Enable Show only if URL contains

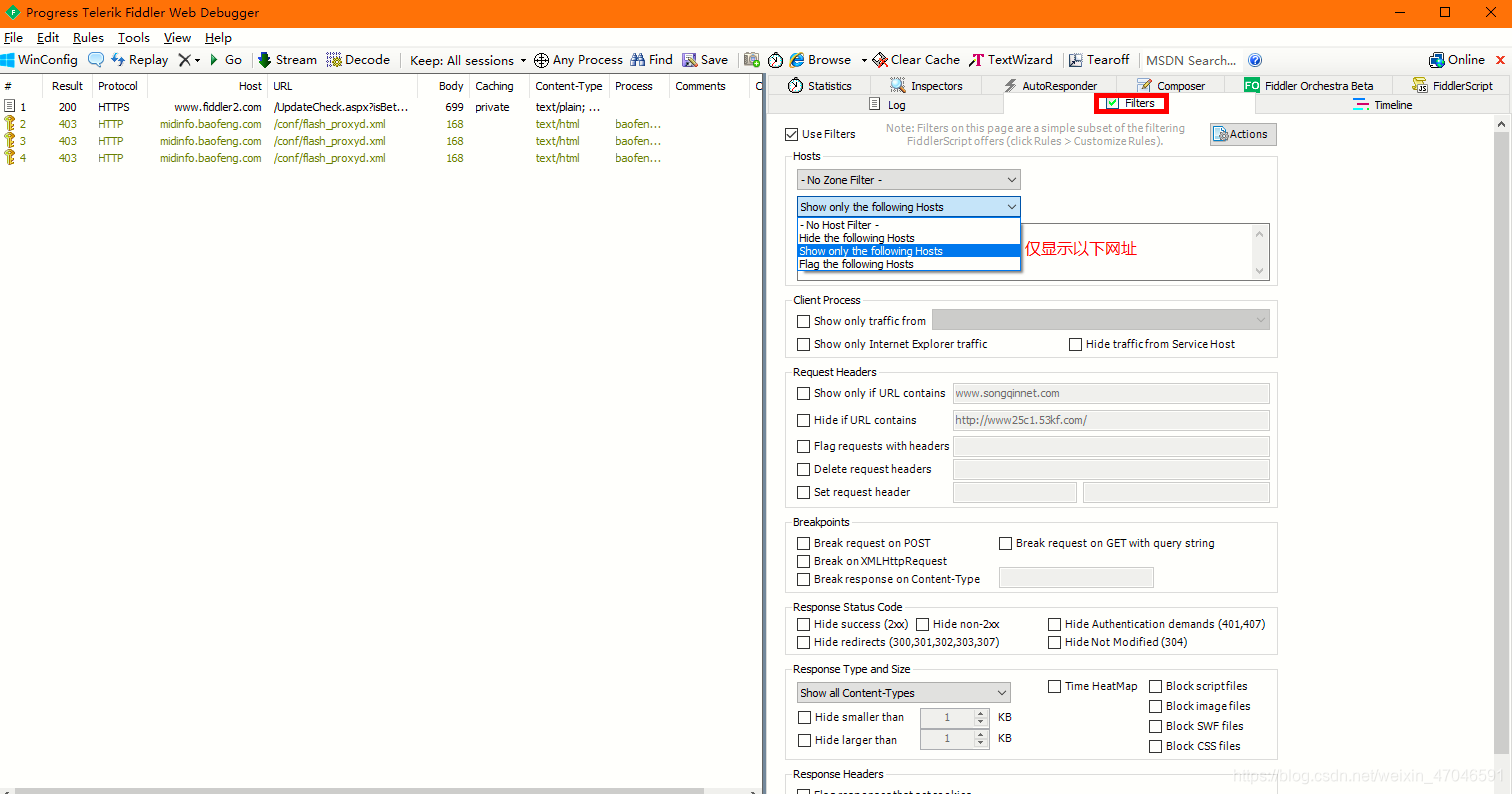803,394
